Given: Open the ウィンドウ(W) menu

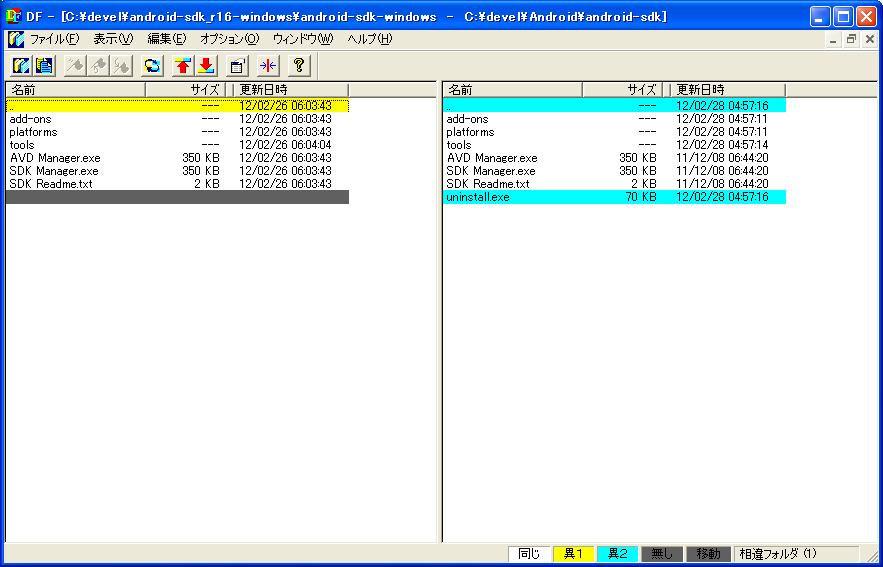Looking at the screenshot, I should 303,39.
